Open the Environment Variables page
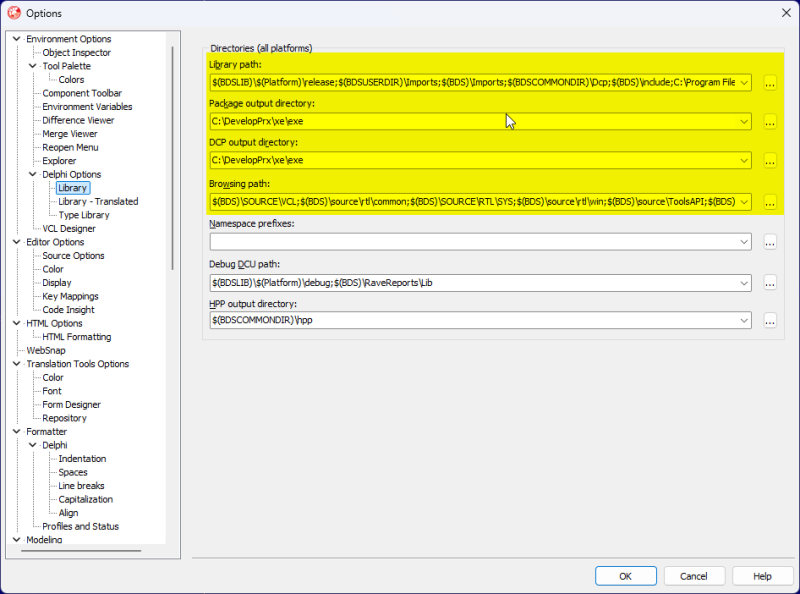 [87, 107]
